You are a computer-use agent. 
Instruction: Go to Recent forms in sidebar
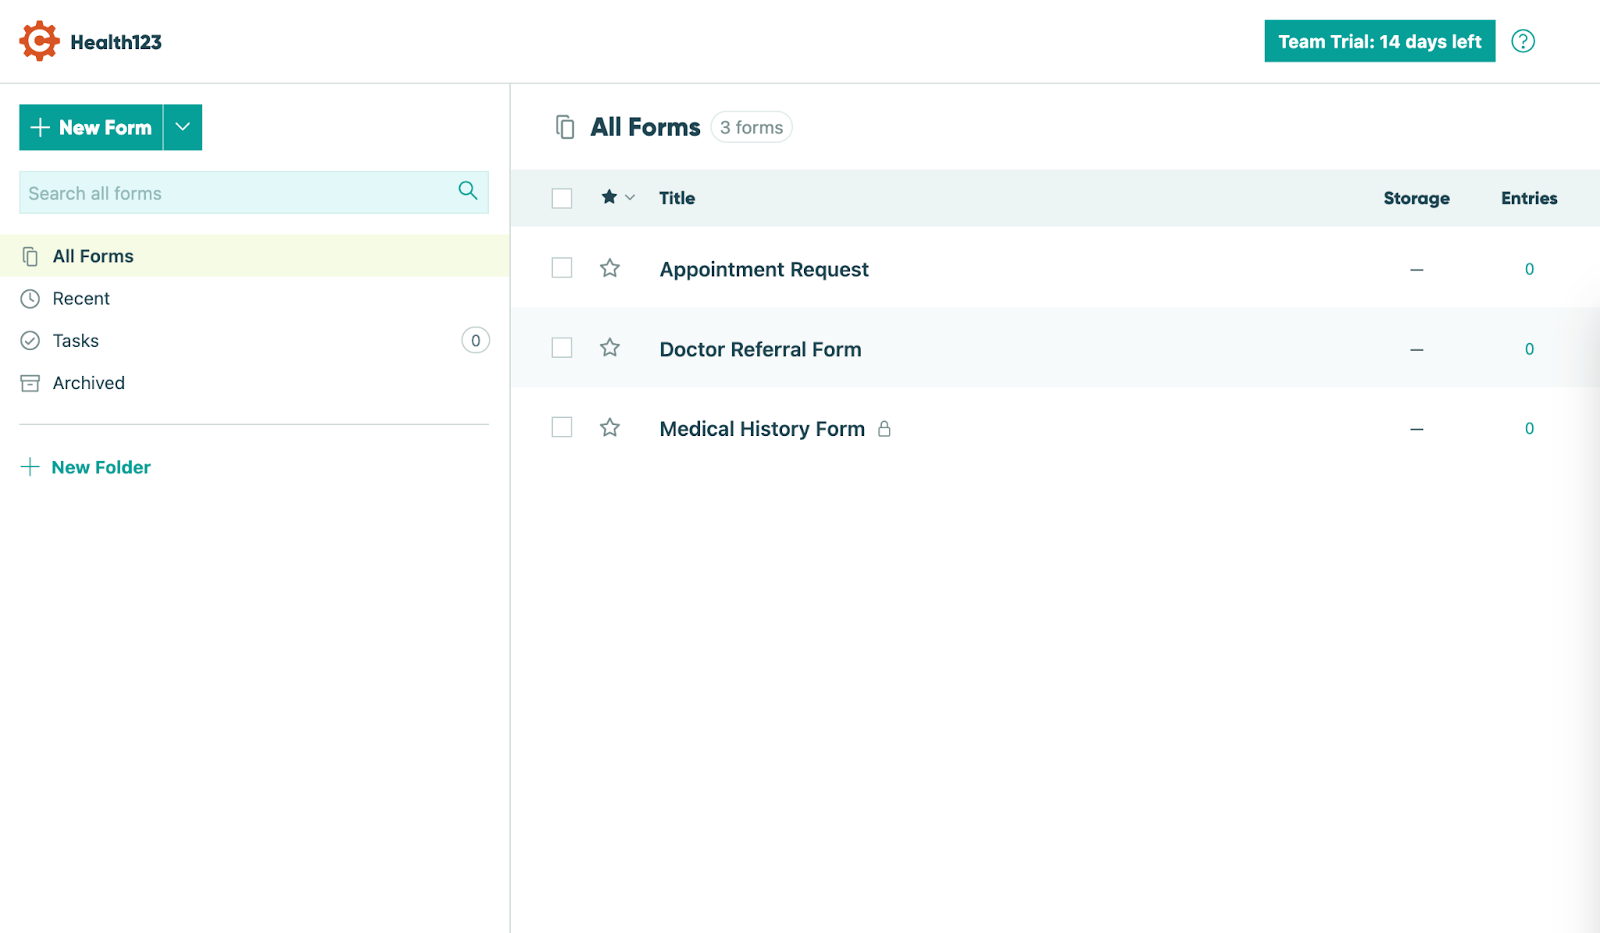click(81, 299)
